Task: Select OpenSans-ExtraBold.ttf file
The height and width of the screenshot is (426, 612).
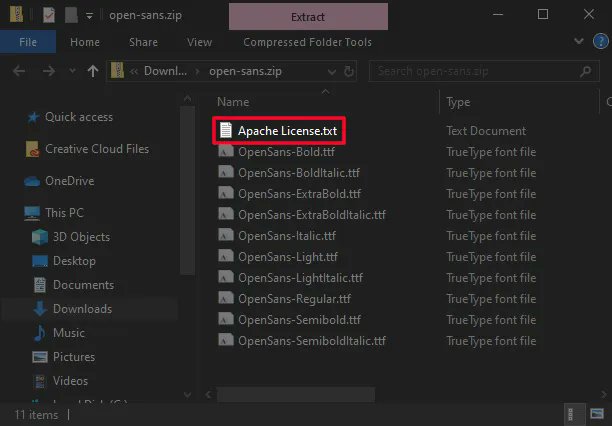Action: point(299,194)
